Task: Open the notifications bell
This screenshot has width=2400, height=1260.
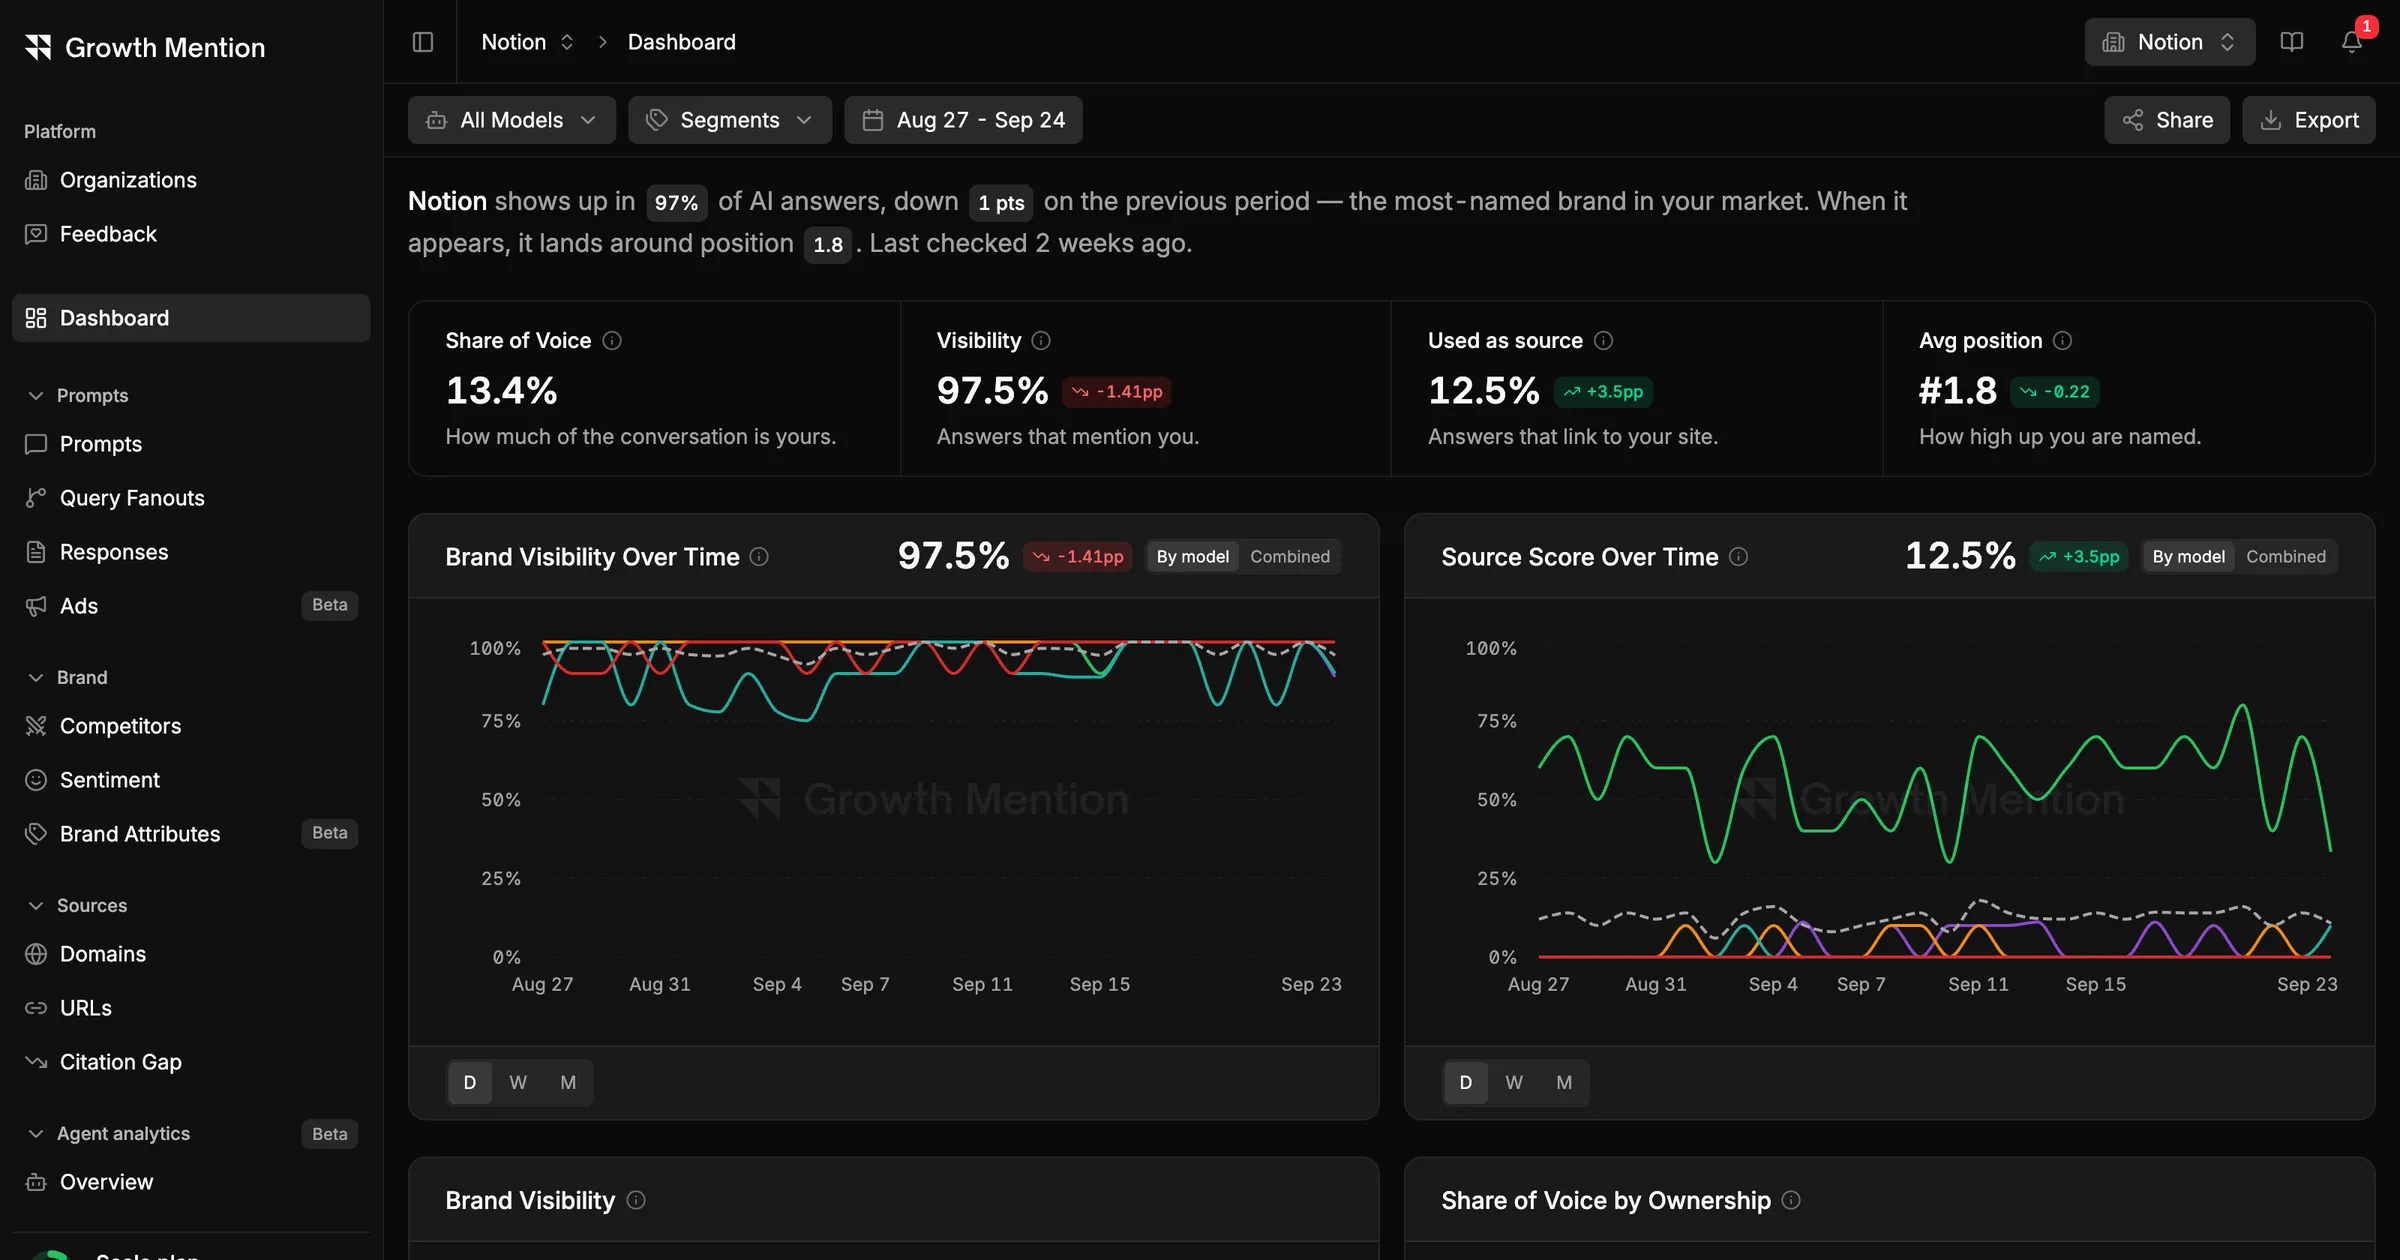Action: click(x=2352, y=42)
